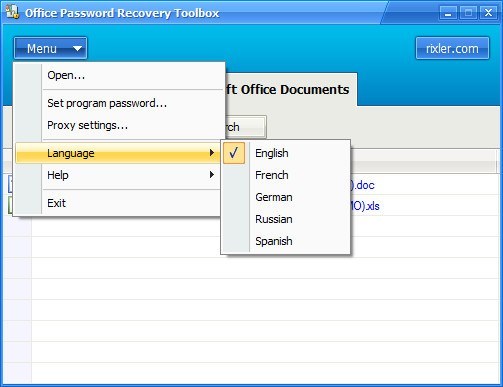Select the Office Documents tab
This screenshot has height=387, width=503.
tap(291, 89)
